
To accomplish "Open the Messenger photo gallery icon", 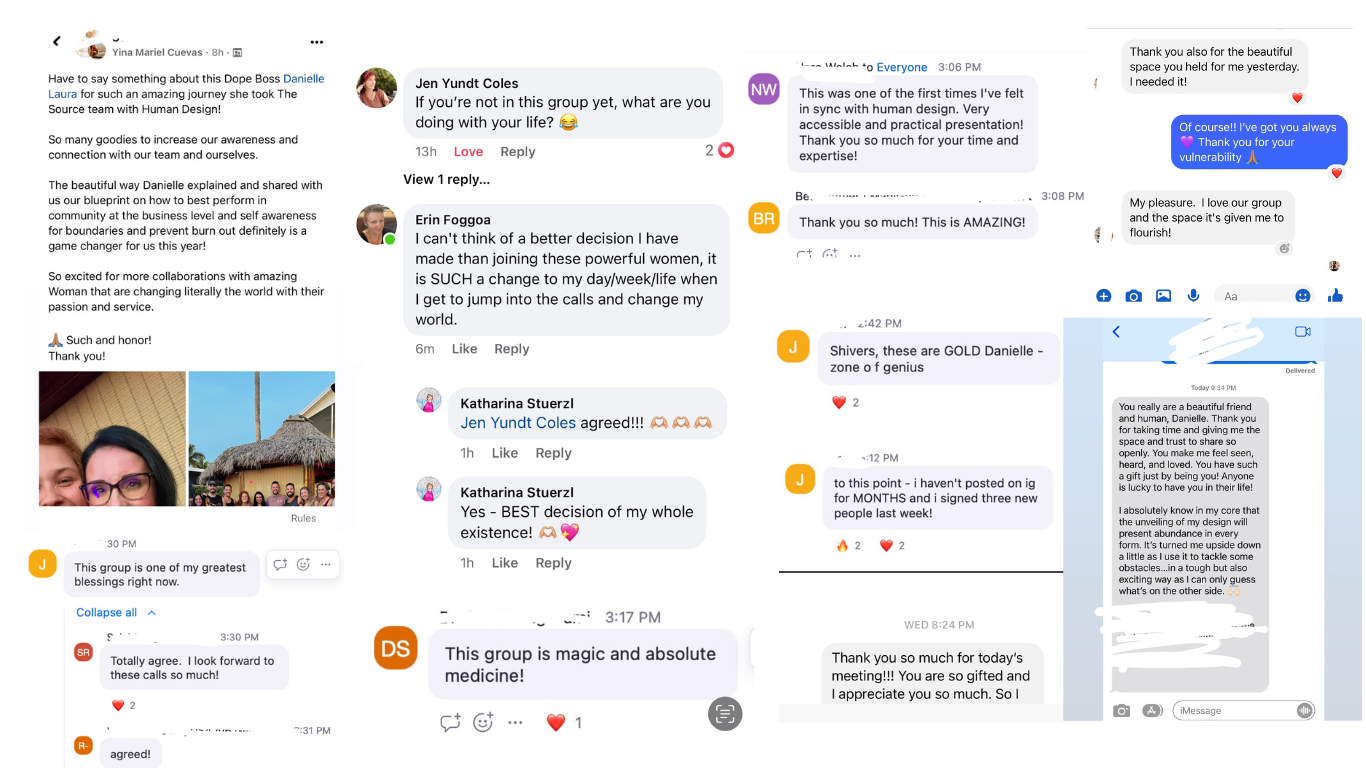I will coord(1163,296).
